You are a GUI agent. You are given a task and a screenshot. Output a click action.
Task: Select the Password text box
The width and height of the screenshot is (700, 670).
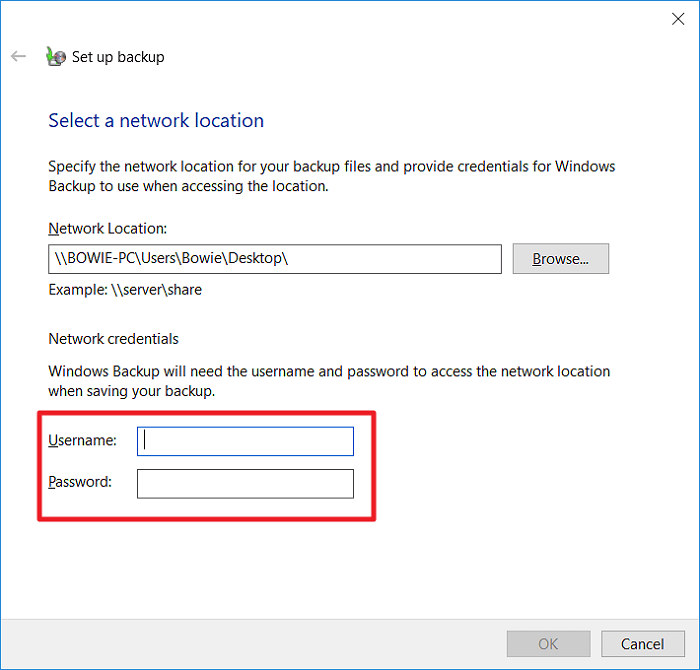[x=245, y=484]
